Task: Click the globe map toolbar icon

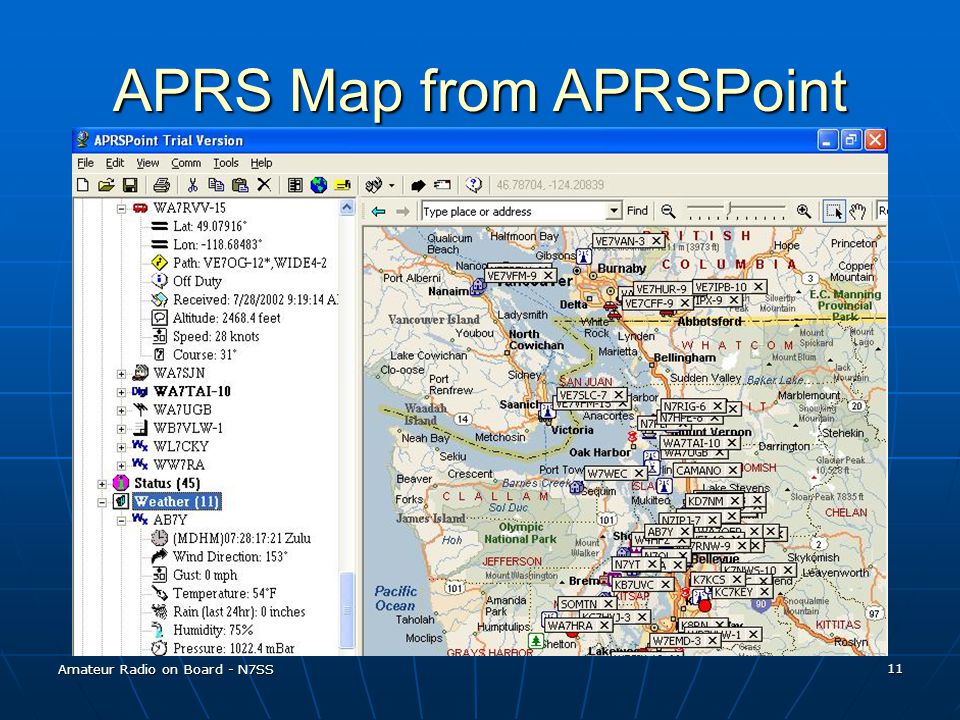Action: 318,185
